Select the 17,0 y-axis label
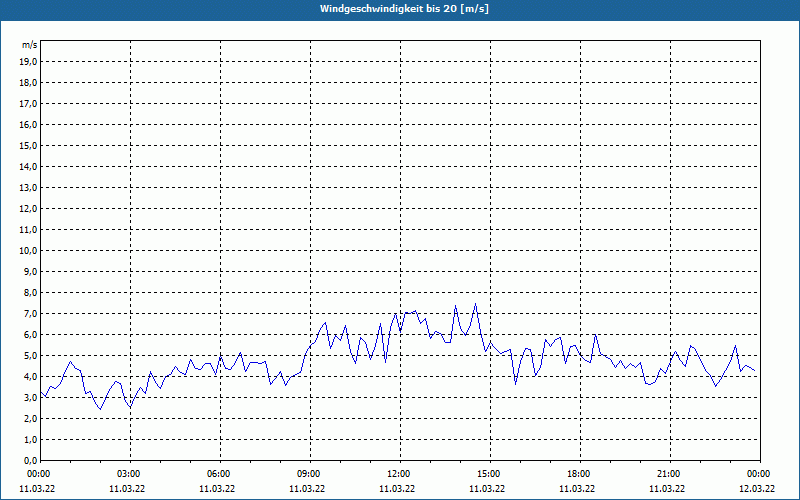 coord(28,104)
